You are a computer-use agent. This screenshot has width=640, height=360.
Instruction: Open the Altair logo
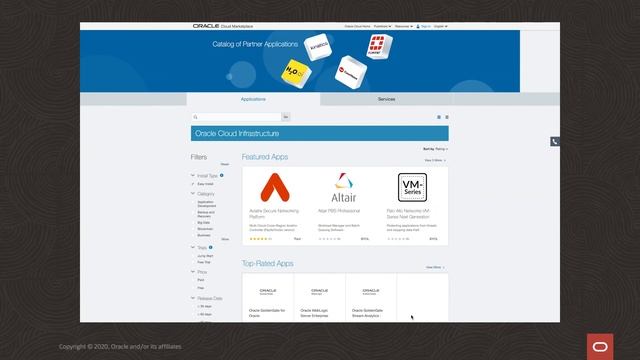click(x=344, y=188)
